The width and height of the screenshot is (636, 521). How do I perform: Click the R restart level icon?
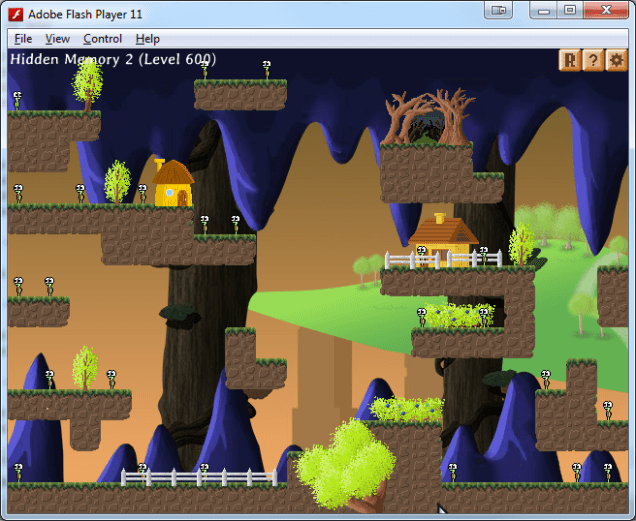pyautogui.click(x=569, y=61)
